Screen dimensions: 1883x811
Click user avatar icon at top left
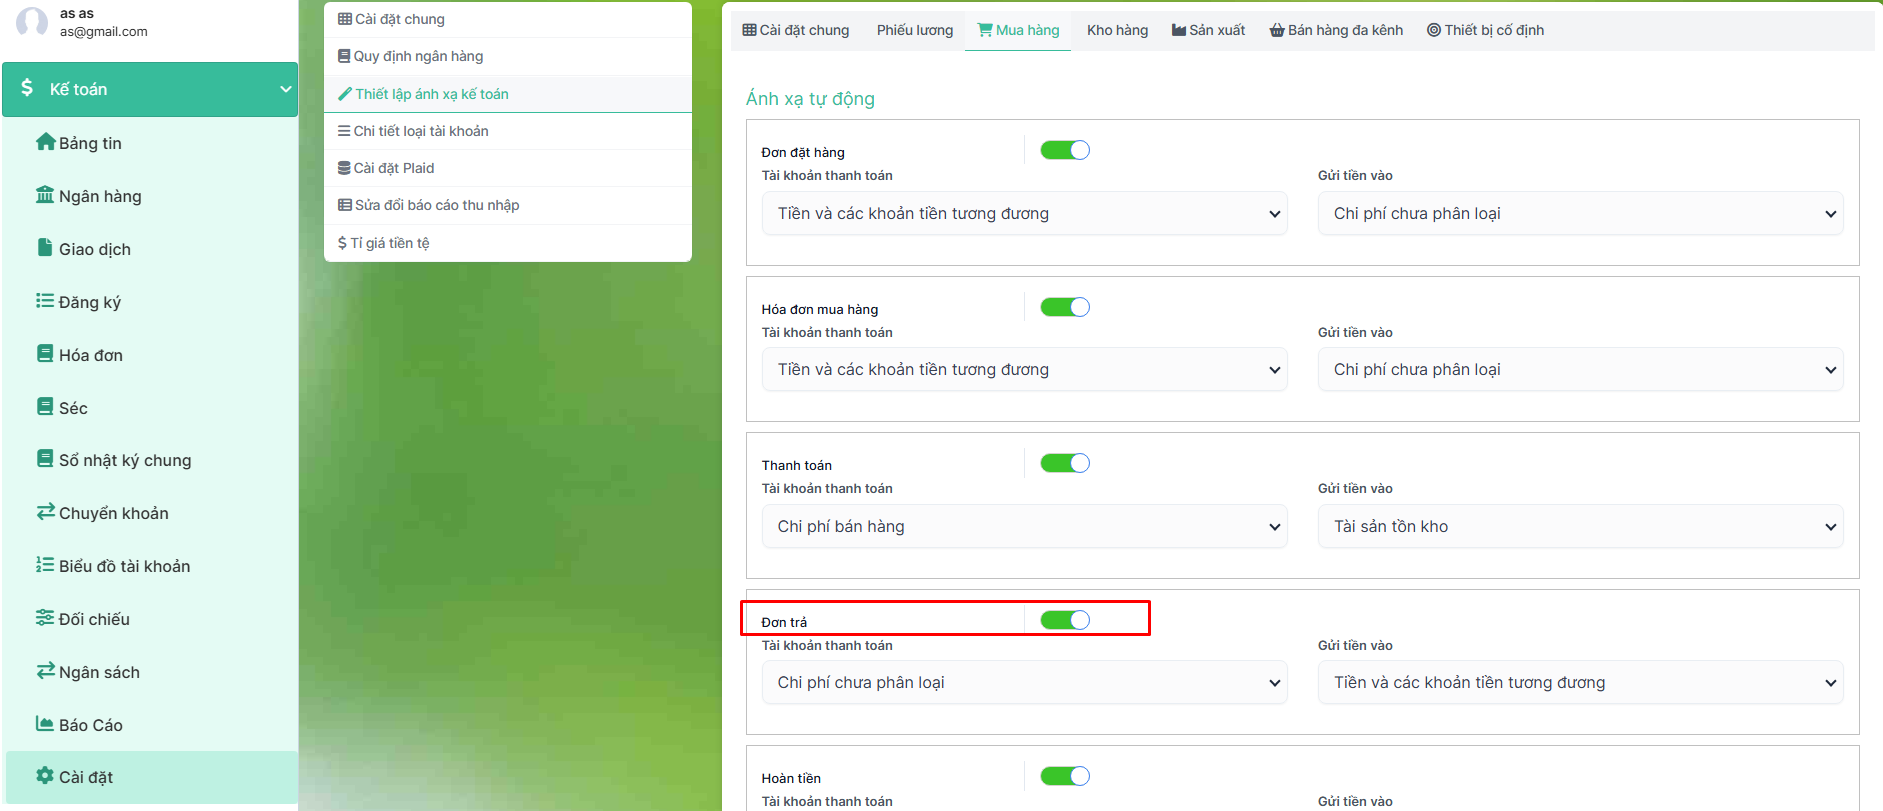coord(32,22)
